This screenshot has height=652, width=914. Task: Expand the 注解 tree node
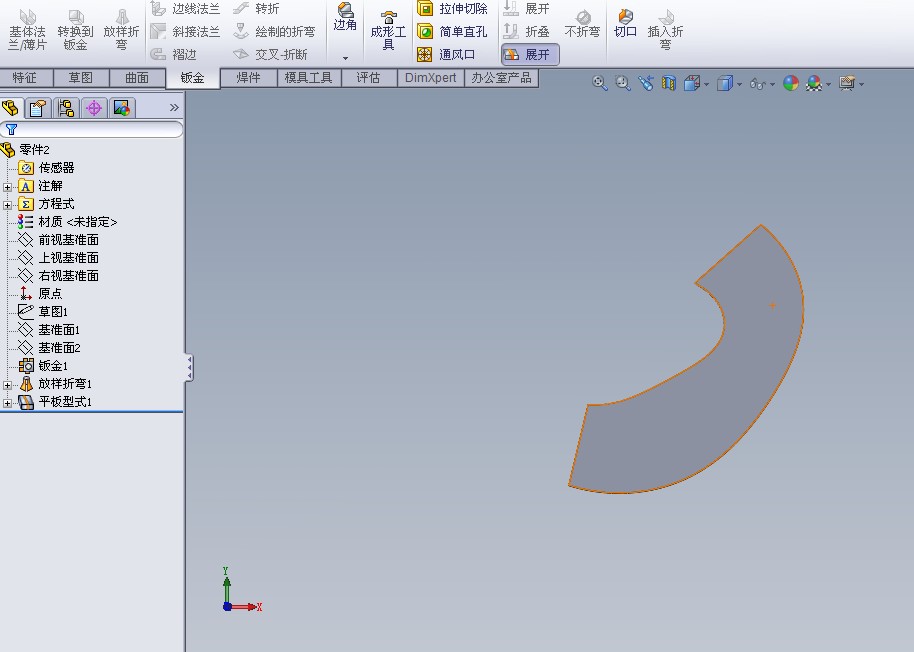8,187
